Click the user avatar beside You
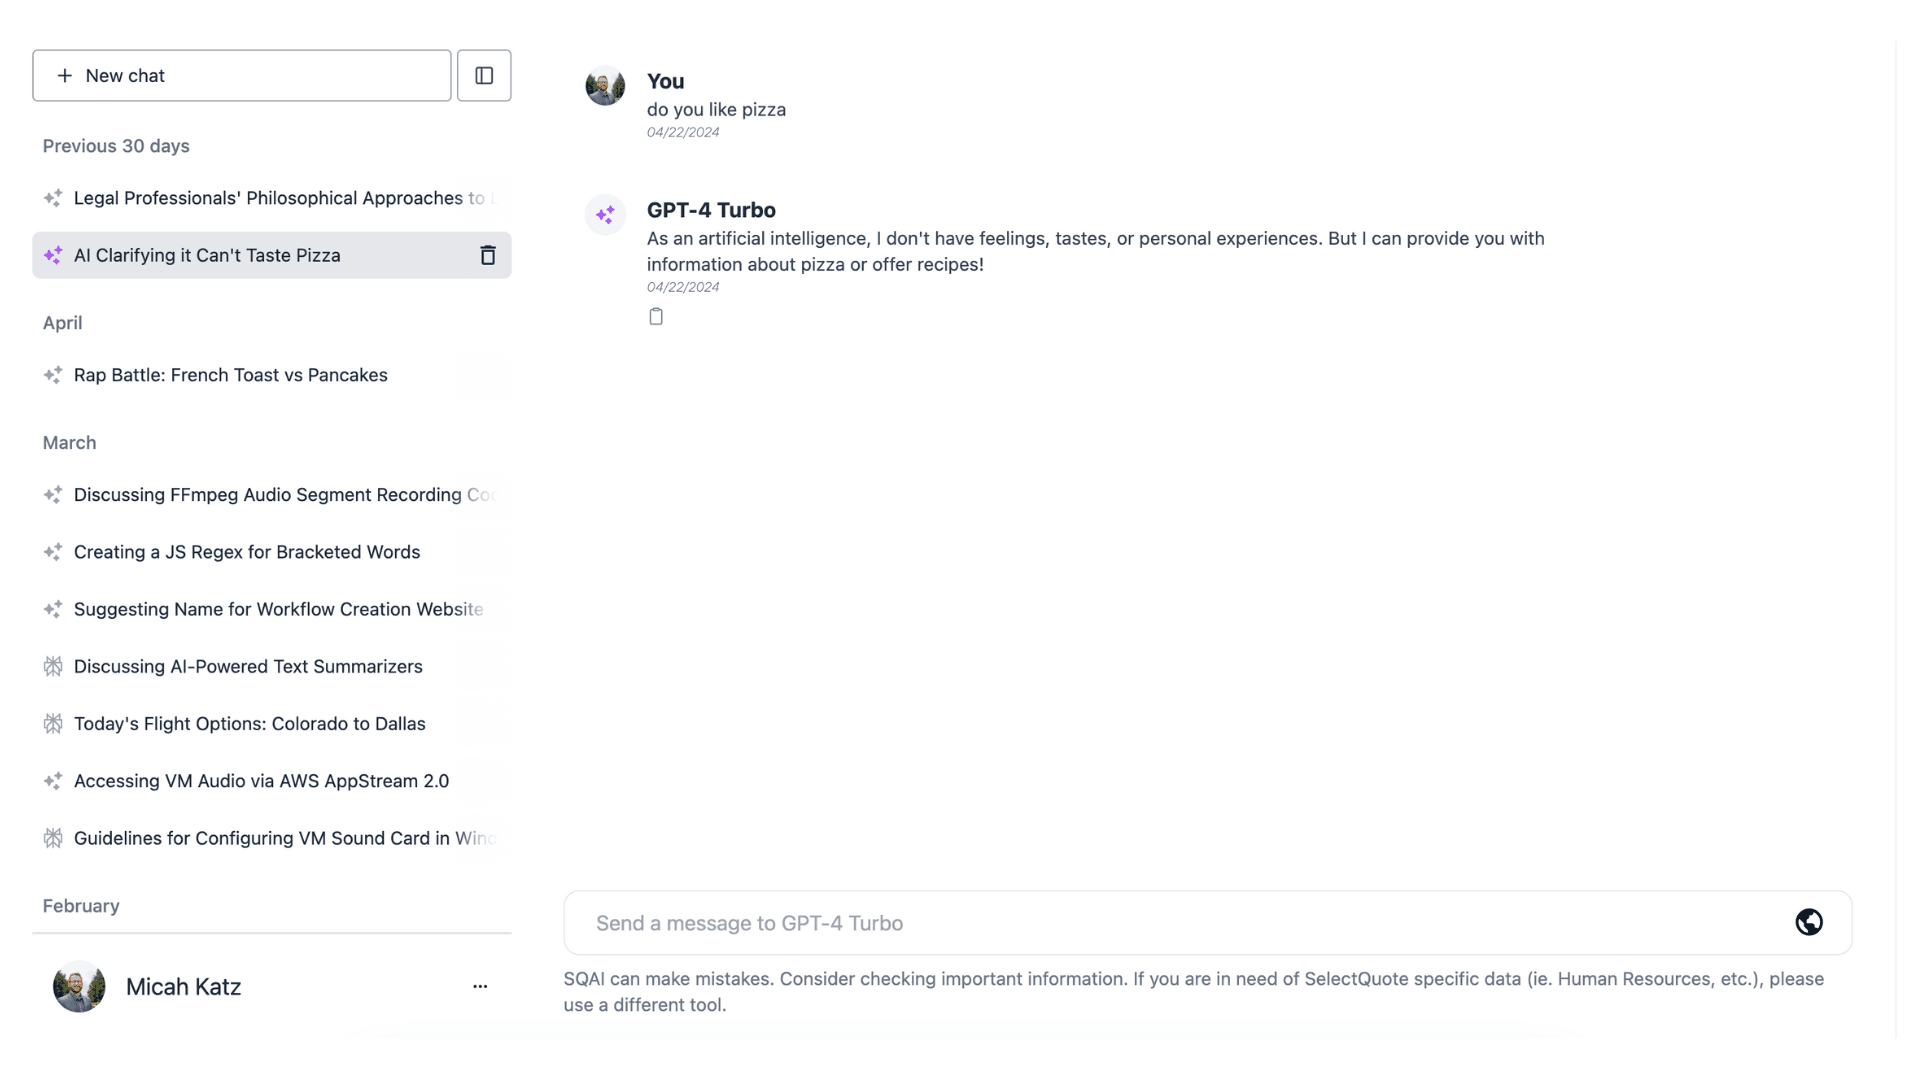1920x1080 pixels. click(605, 86)
